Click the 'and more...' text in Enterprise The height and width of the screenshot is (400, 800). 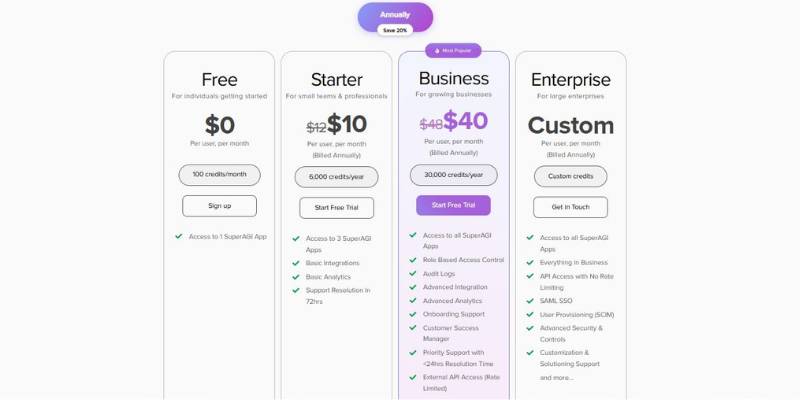coord(558,378)
